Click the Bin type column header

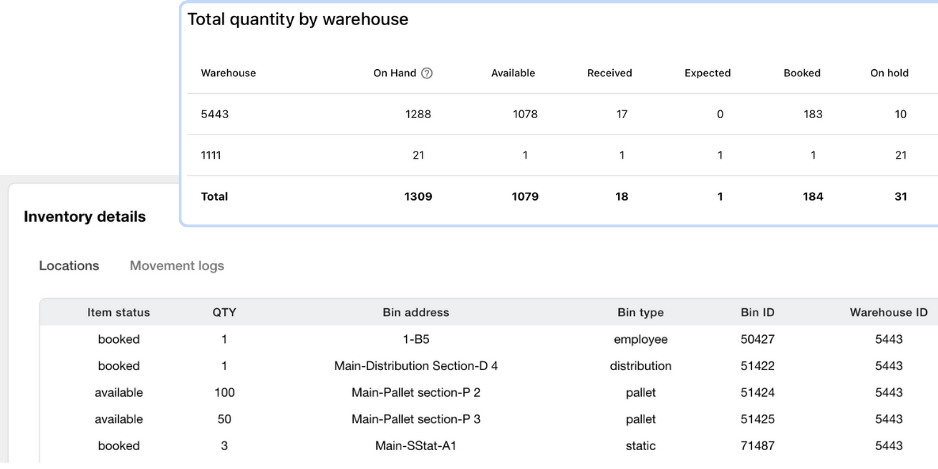pos(640,313)
